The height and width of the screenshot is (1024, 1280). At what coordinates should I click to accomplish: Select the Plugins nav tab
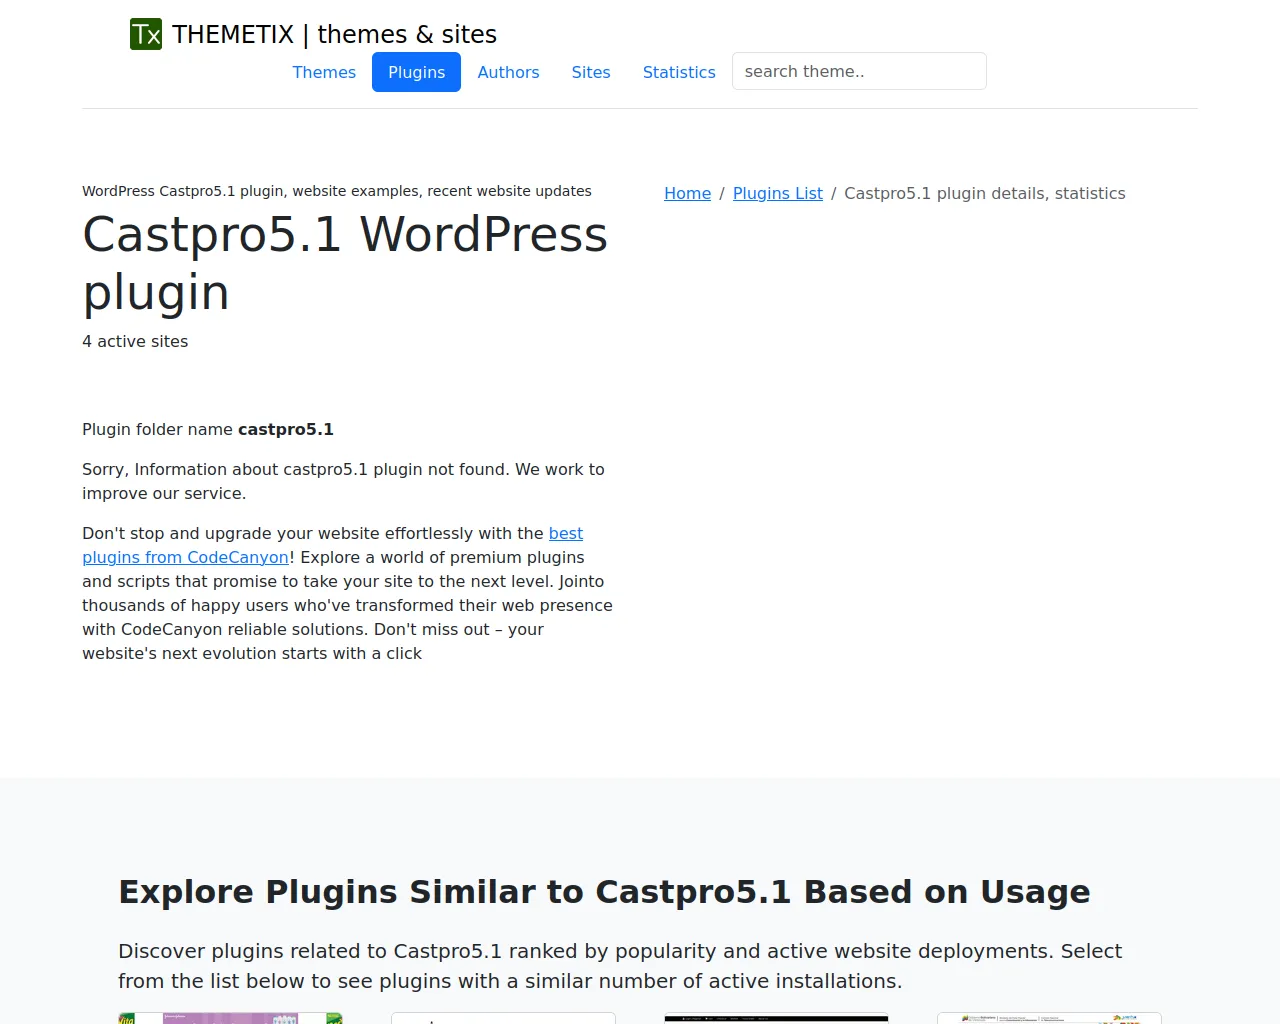(416, 72)
